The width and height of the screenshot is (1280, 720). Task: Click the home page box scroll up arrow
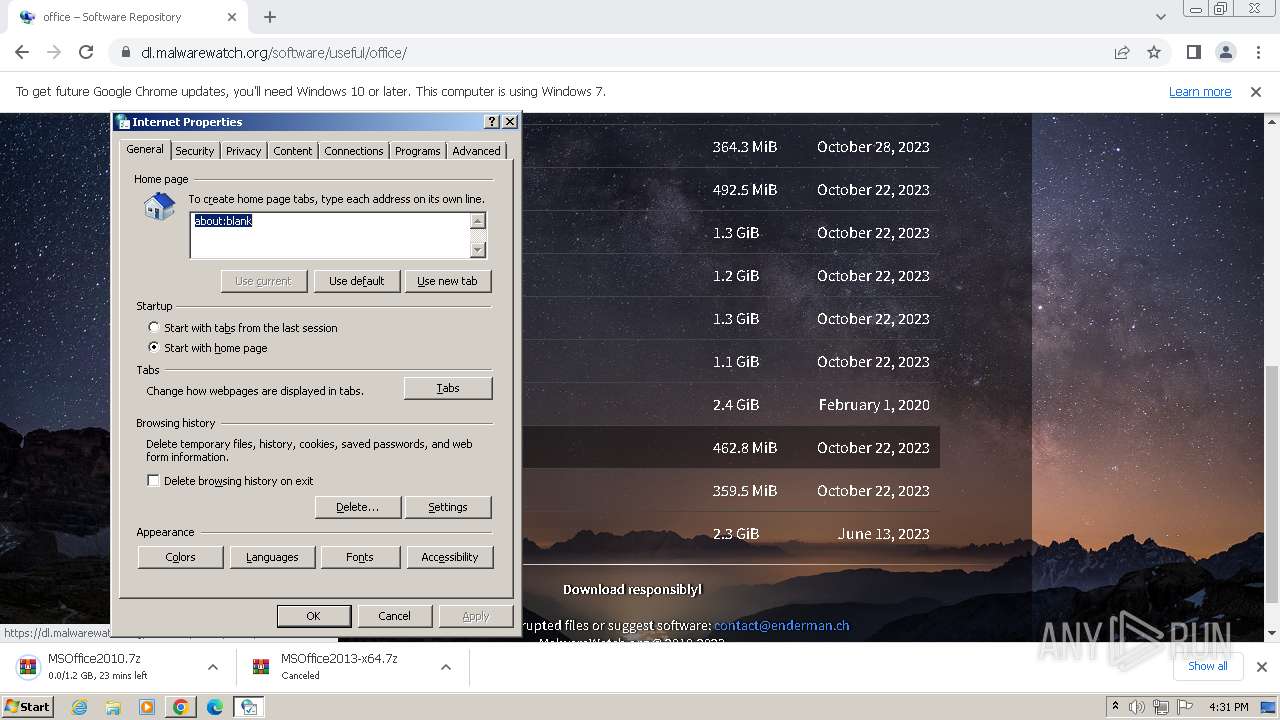478,221
